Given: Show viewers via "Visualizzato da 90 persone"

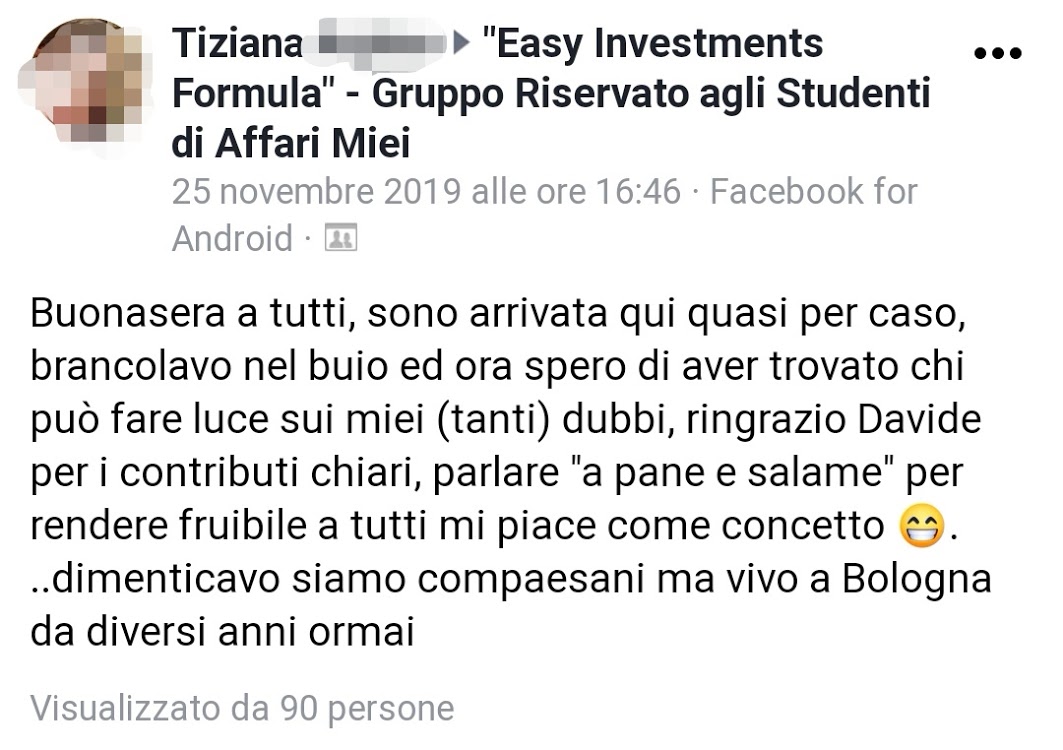Looking at the screenshot, I should (x=242, y=709).
